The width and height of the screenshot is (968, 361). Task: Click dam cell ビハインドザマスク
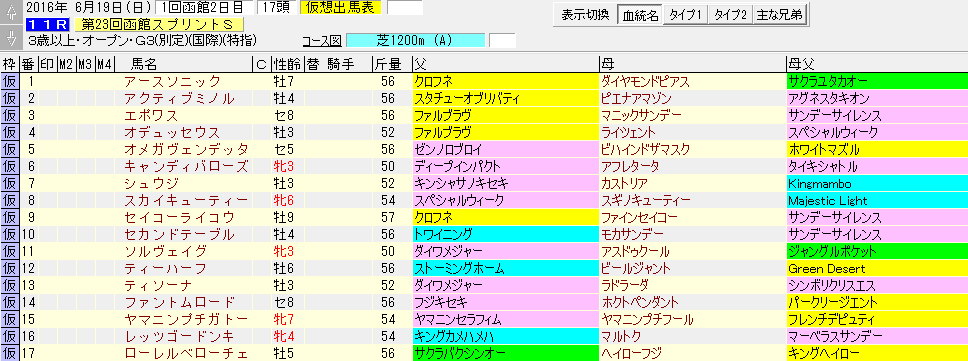point(692,149)
